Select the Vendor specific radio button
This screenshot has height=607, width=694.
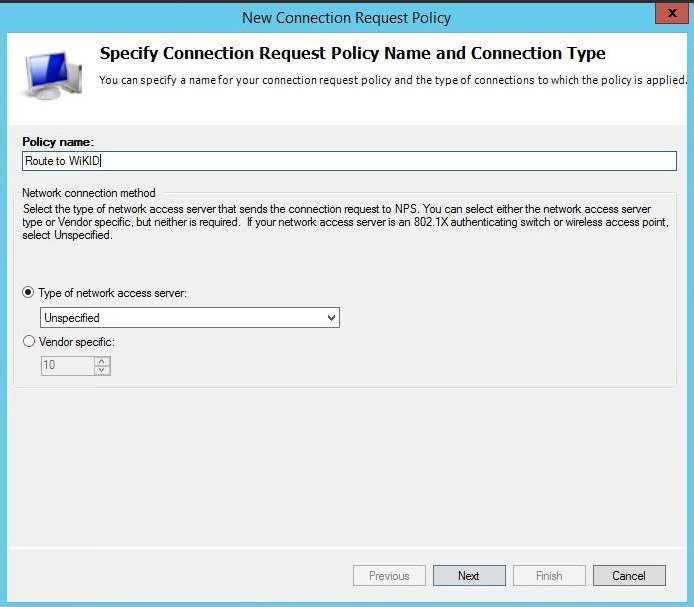[x=29, y=341]
